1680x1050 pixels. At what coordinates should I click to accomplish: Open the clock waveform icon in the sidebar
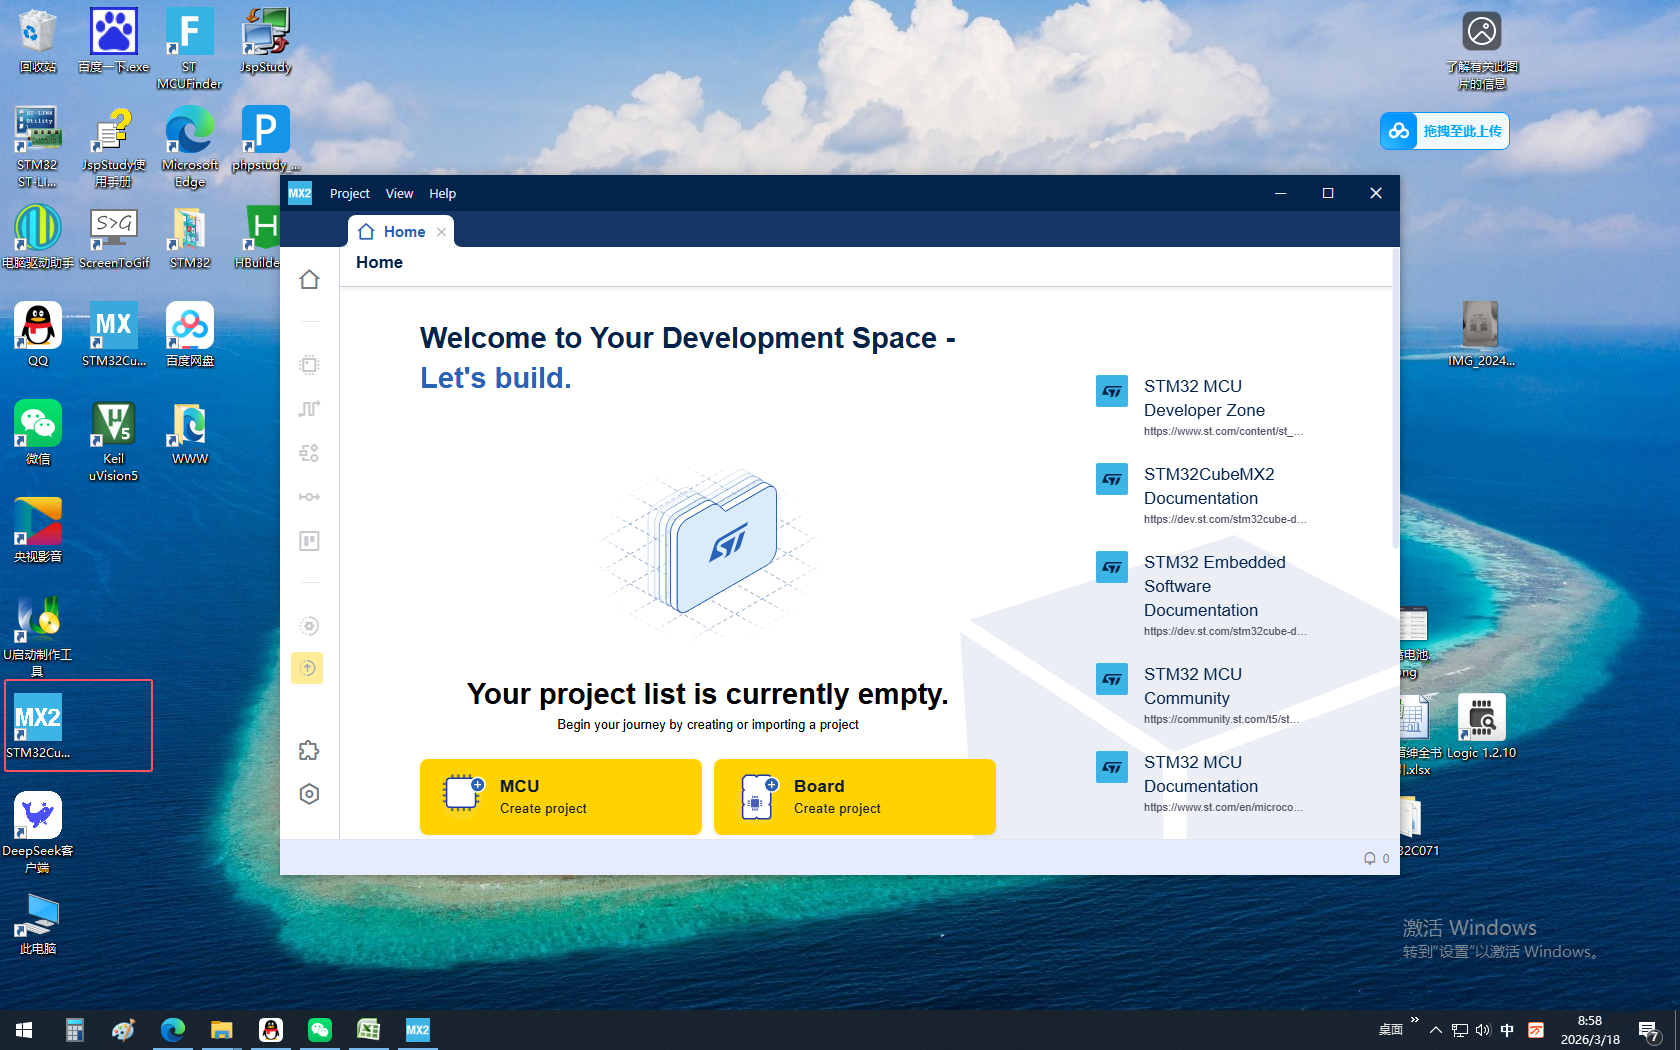[309, 409]
